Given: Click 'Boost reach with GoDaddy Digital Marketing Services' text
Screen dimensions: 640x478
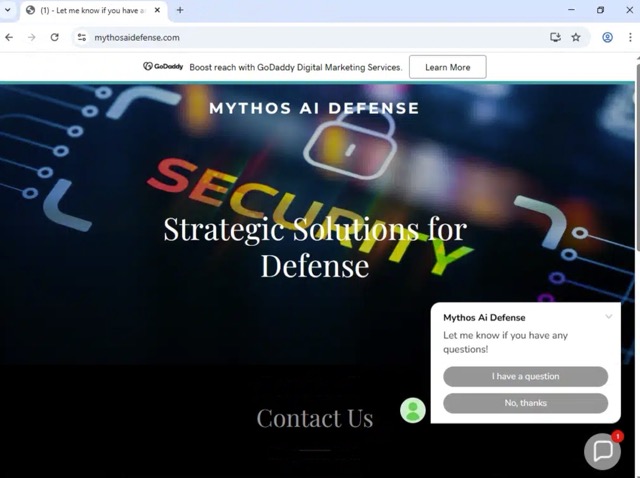Looking at the screenshot, I should 296,67.
